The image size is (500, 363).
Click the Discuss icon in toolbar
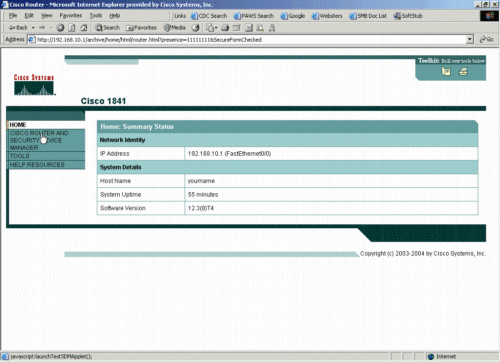(x=249, y=28)
